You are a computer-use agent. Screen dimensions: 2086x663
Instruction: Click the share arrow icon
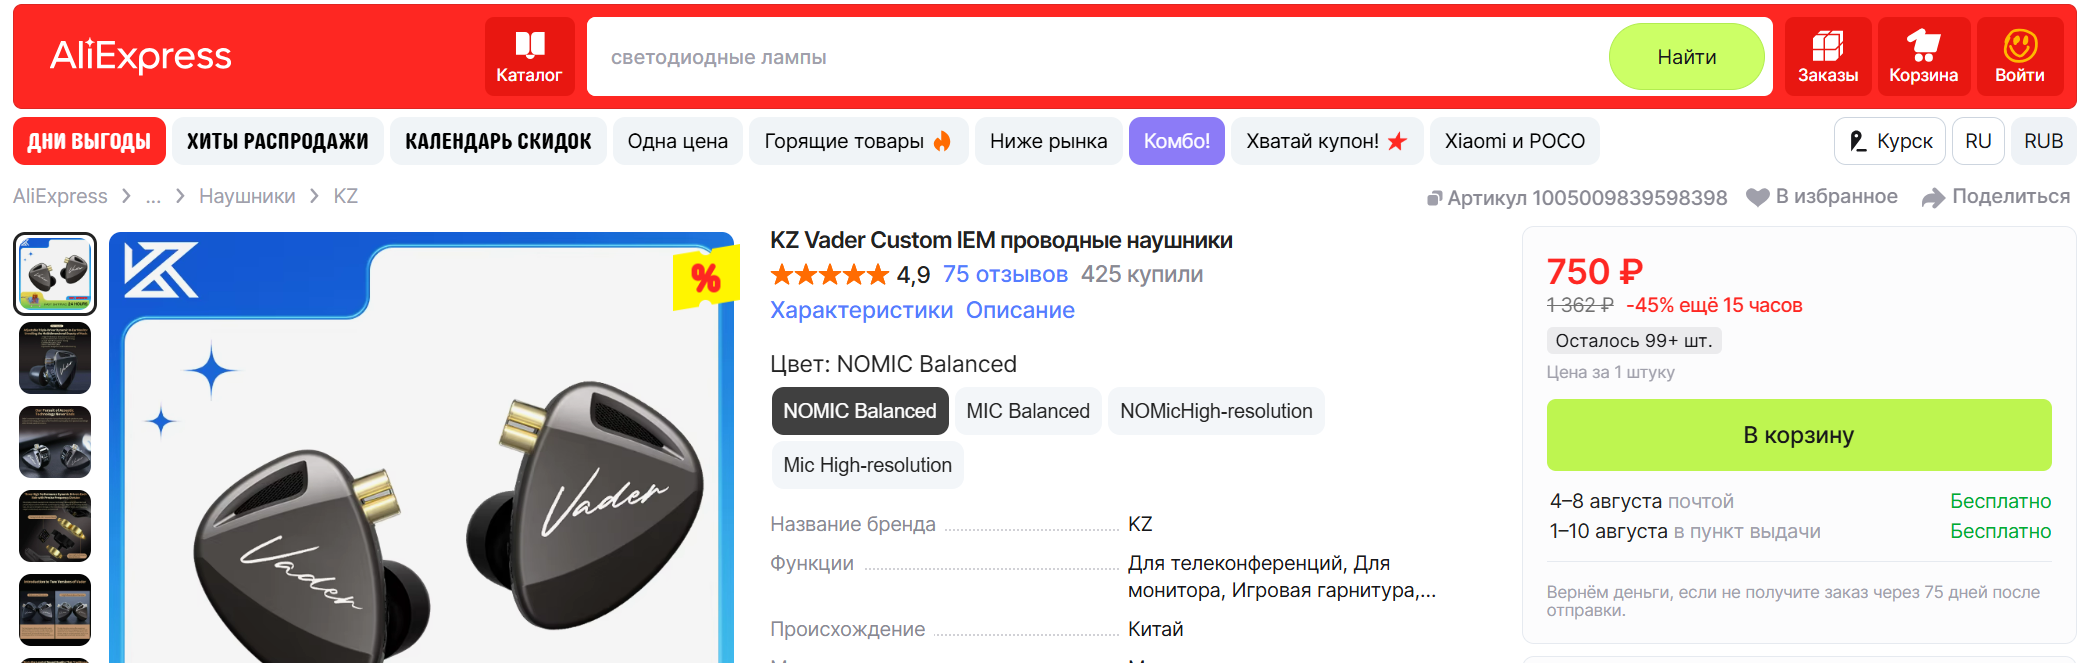coord(1933,198)
